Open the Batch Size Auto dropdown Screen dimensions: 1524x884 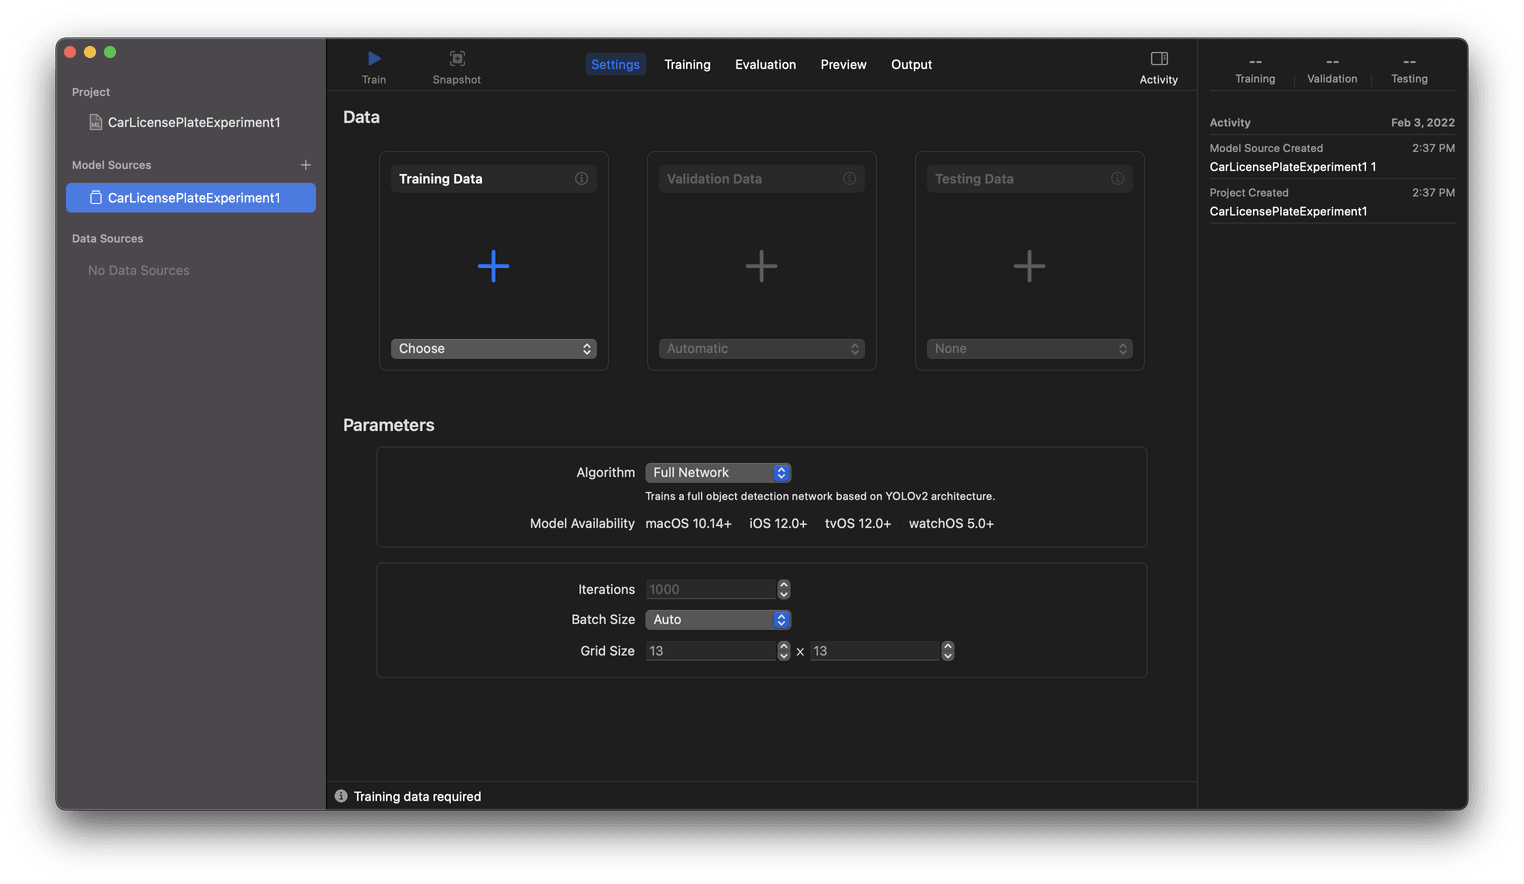tap(717, 619)
